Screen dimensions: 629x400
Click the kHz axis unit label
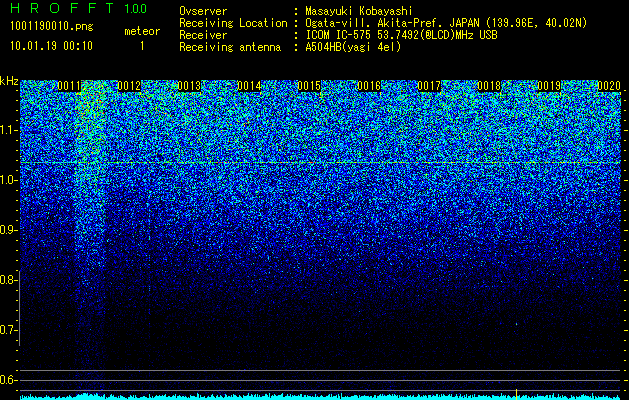coord(9,81)
